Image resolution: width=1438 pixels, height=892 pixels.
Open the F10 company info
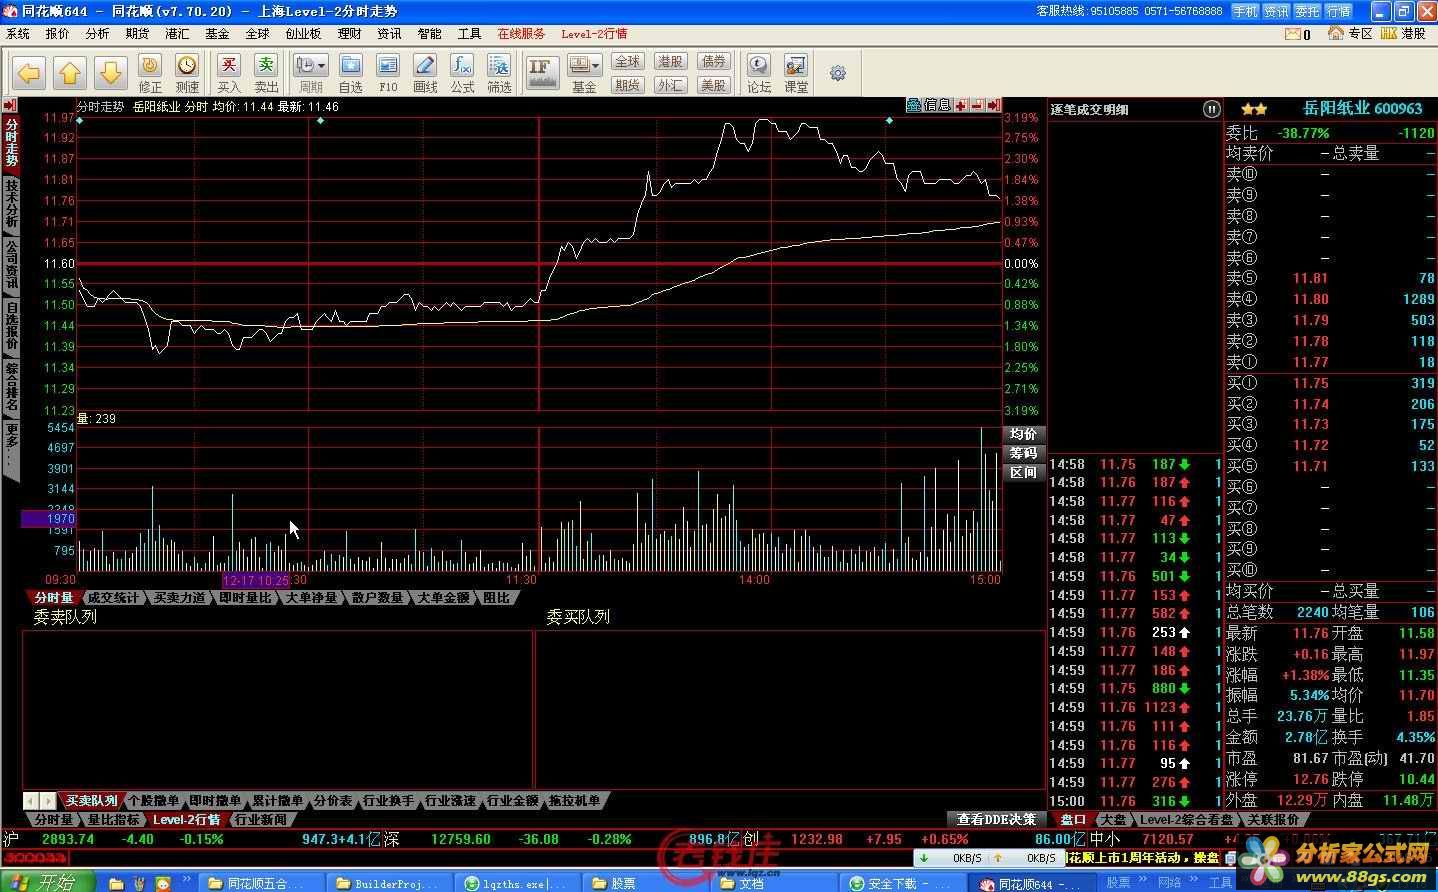click(x=388, y=74)
